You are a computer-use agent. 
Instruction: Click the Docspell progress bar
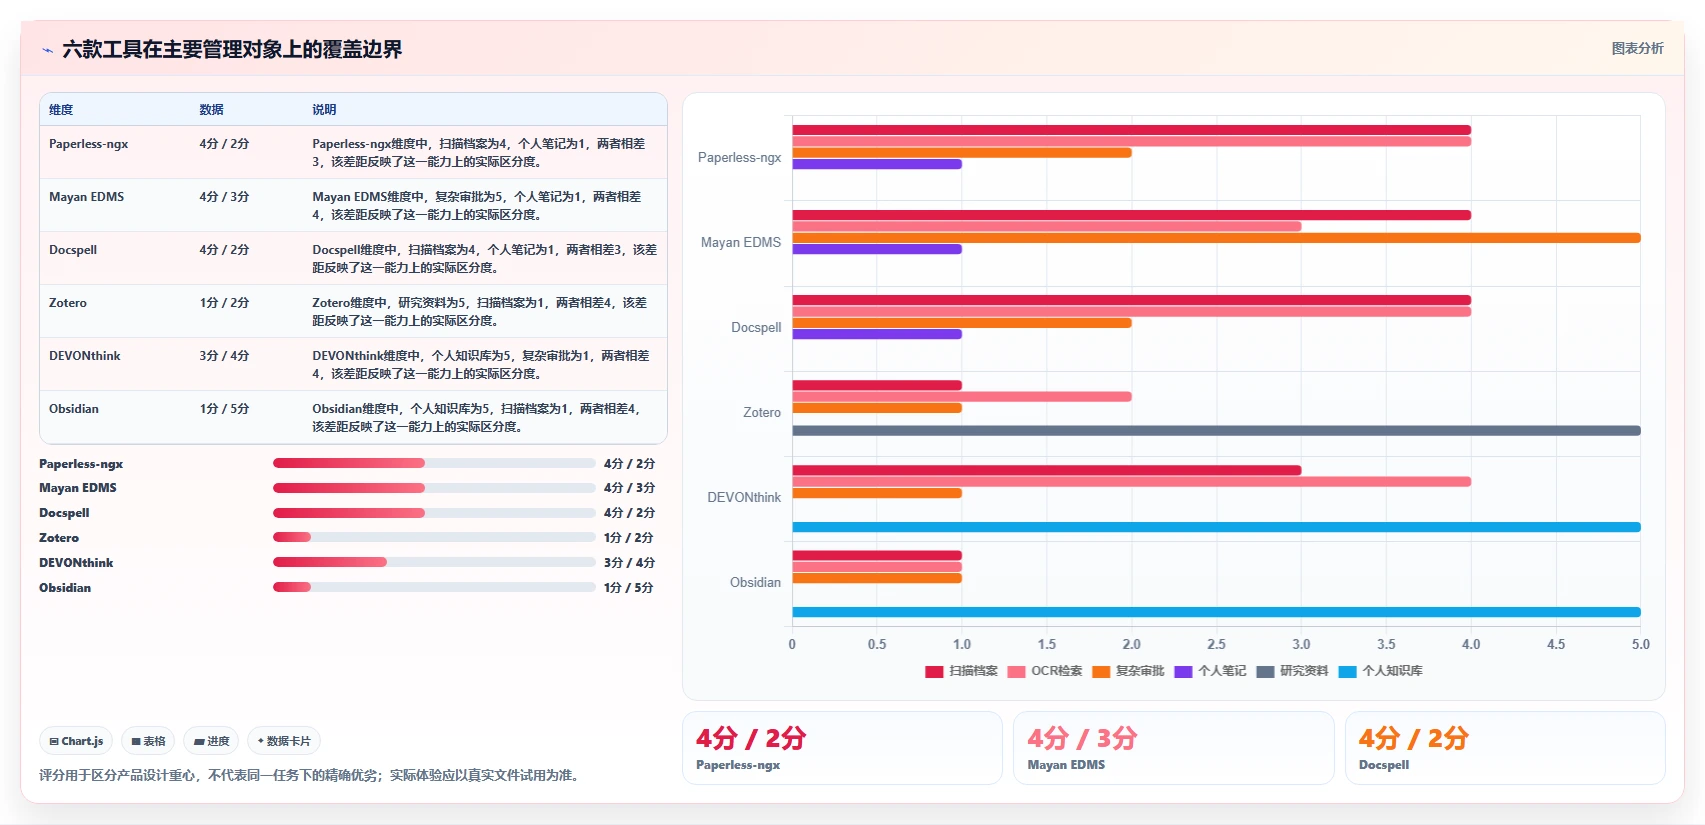point(434,513)
